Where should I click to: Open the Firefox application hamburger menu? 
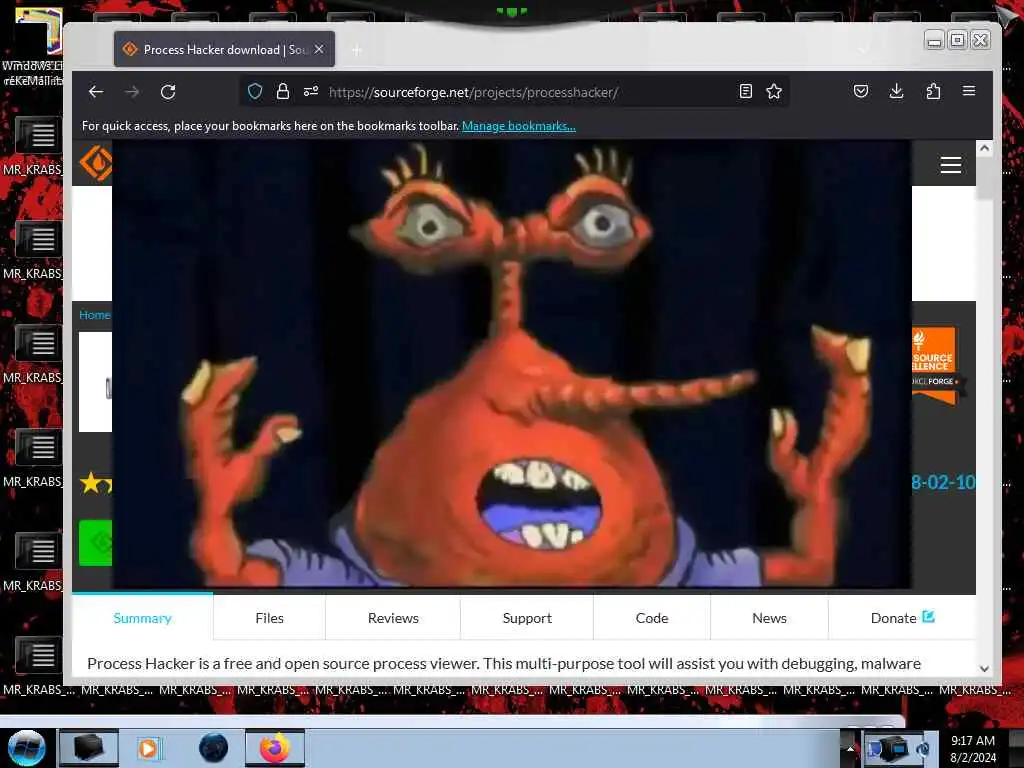(969, 91)
